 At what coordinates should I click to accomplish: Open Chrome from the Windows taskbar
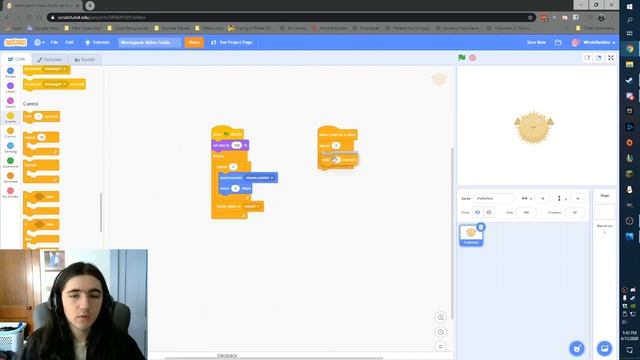629,49
